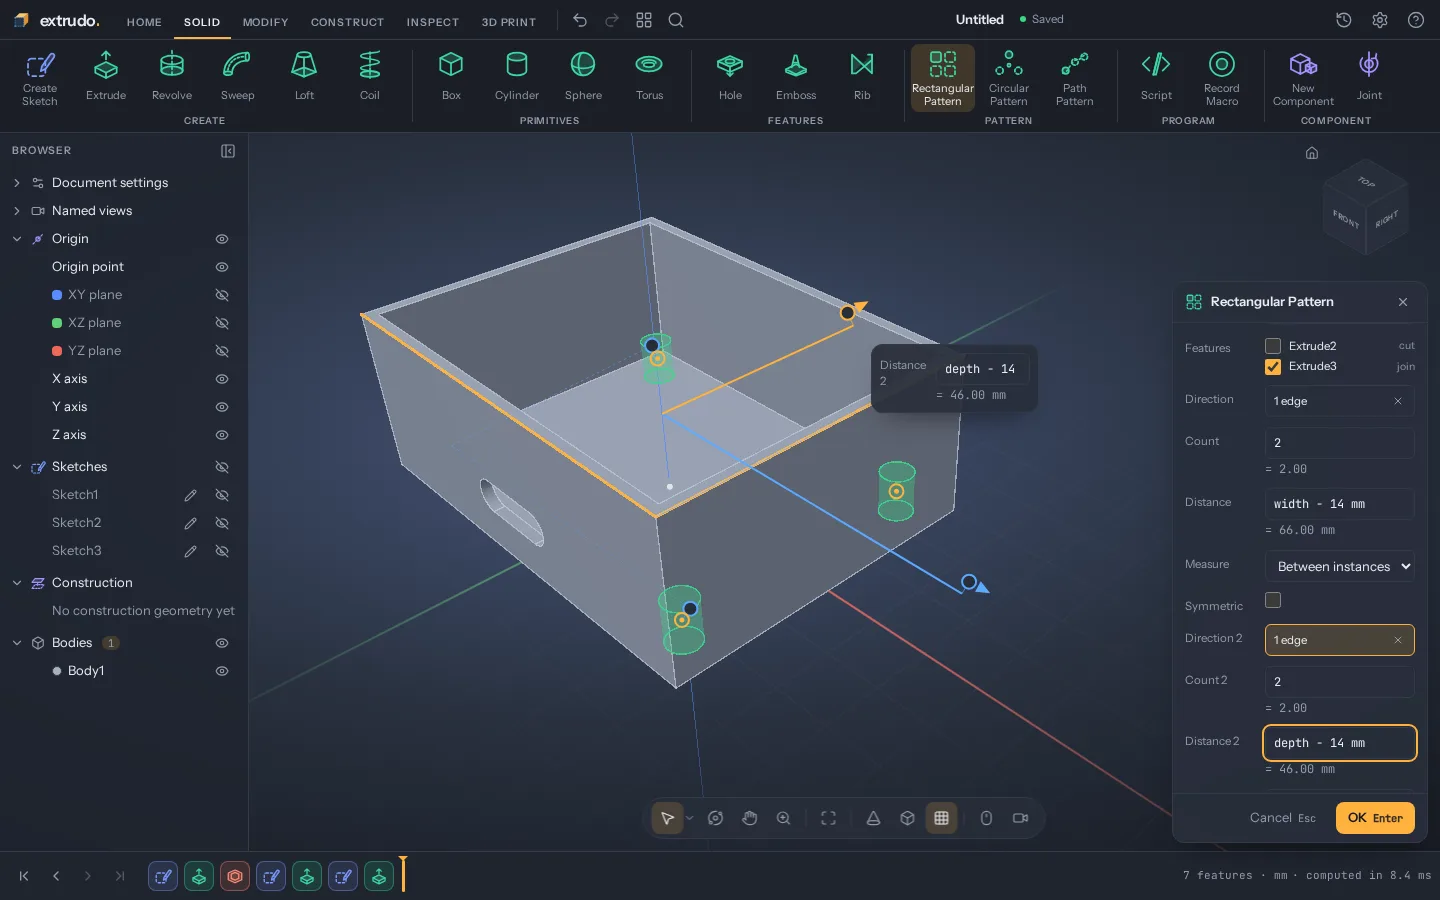Open the Measure dropdown

tap(1340, 566)
